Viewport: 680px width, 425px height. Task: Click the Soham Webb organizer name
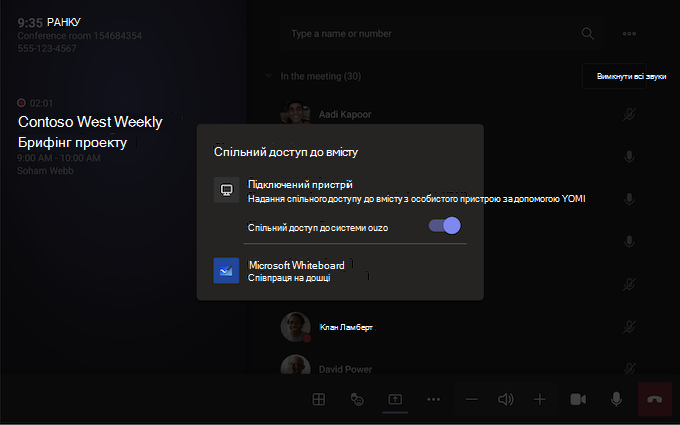coord(45,171)
